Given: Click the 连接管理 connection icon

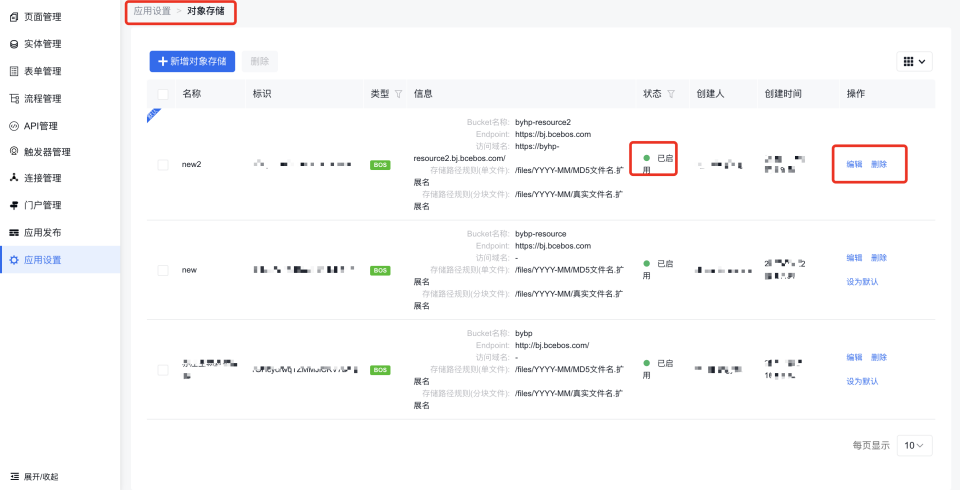Looking at the screenshot, I should (14, 178).
